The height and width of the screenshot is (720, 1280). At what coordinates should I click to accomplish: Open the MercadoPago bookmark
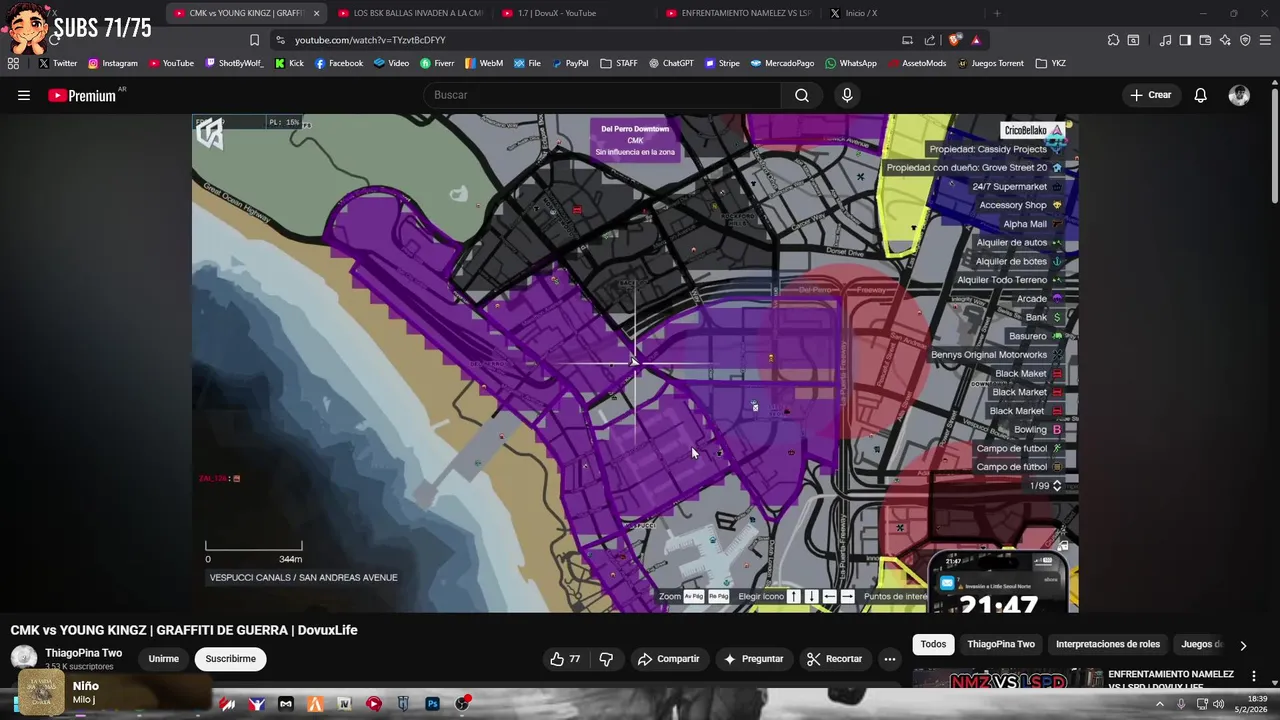coord(782,63)
